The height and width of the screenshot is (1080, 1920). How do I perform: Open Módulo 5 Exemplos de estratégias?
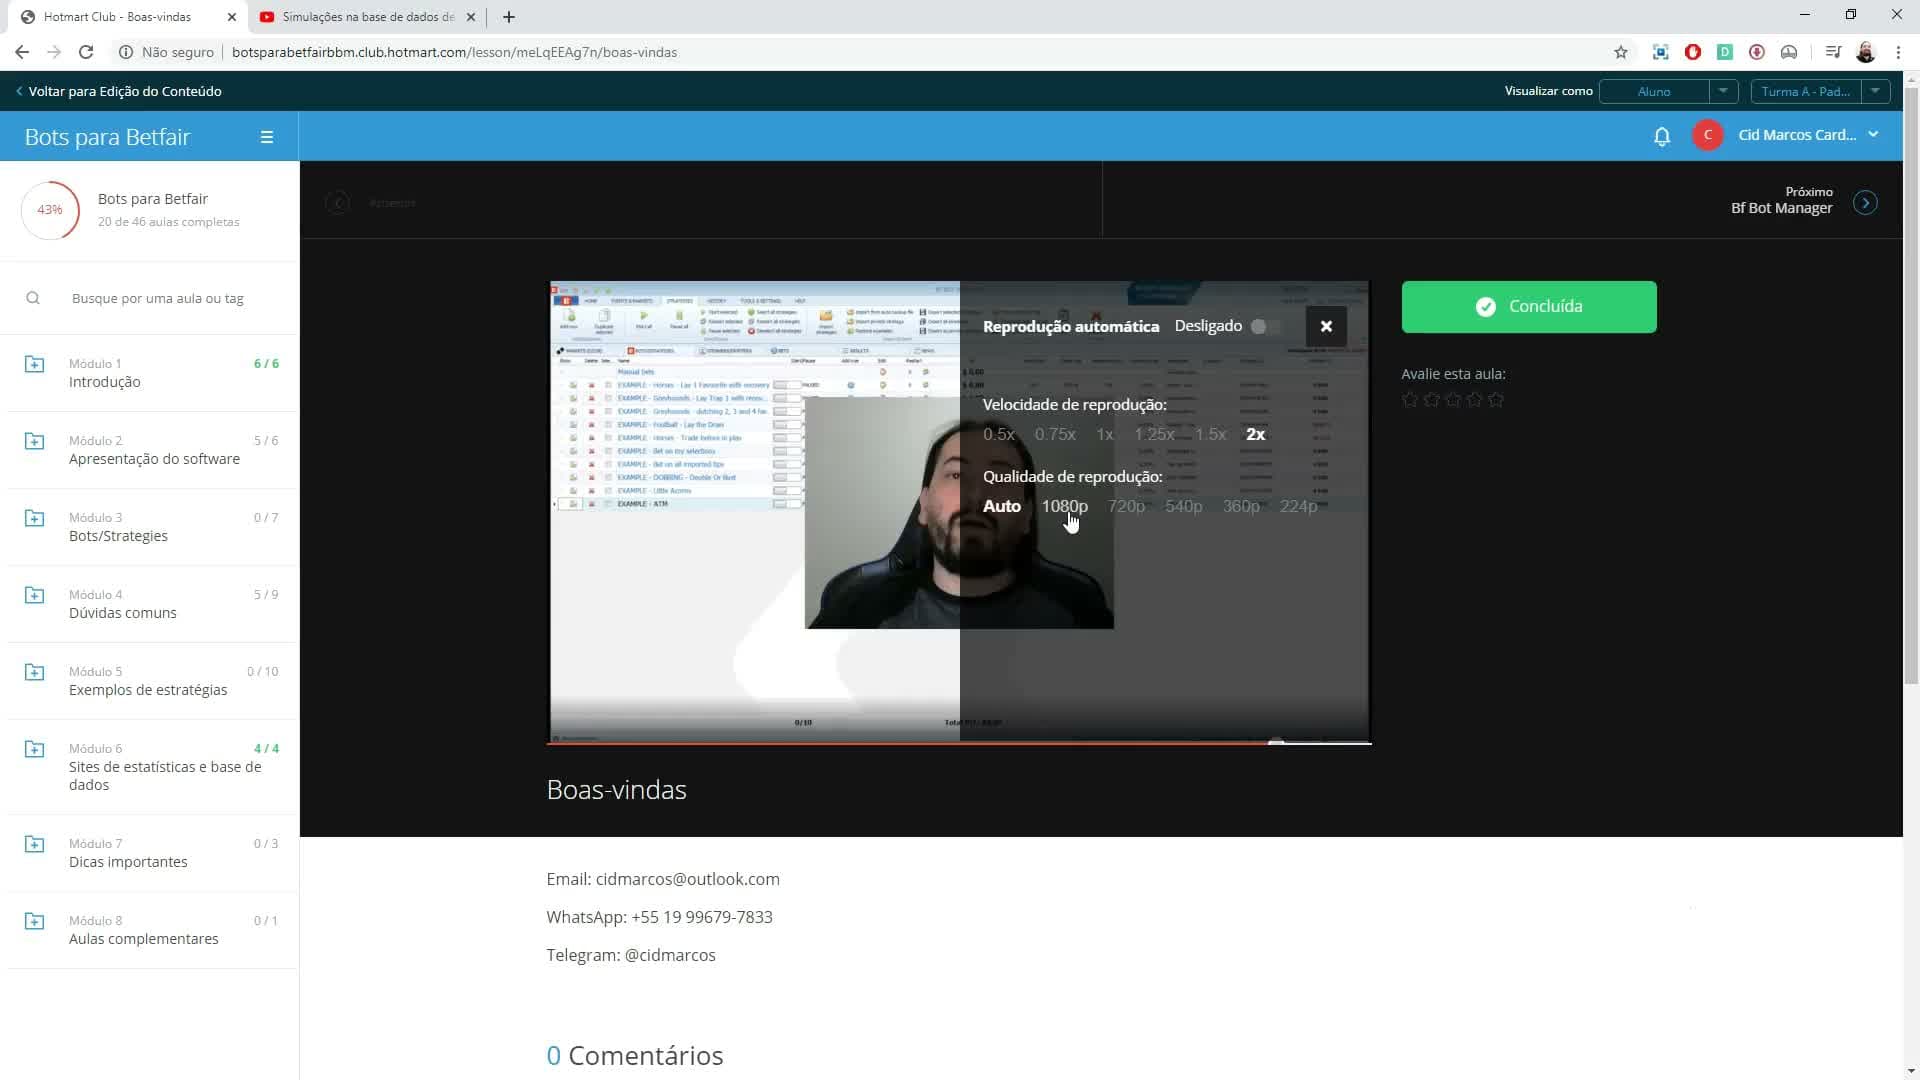(150, 681)
